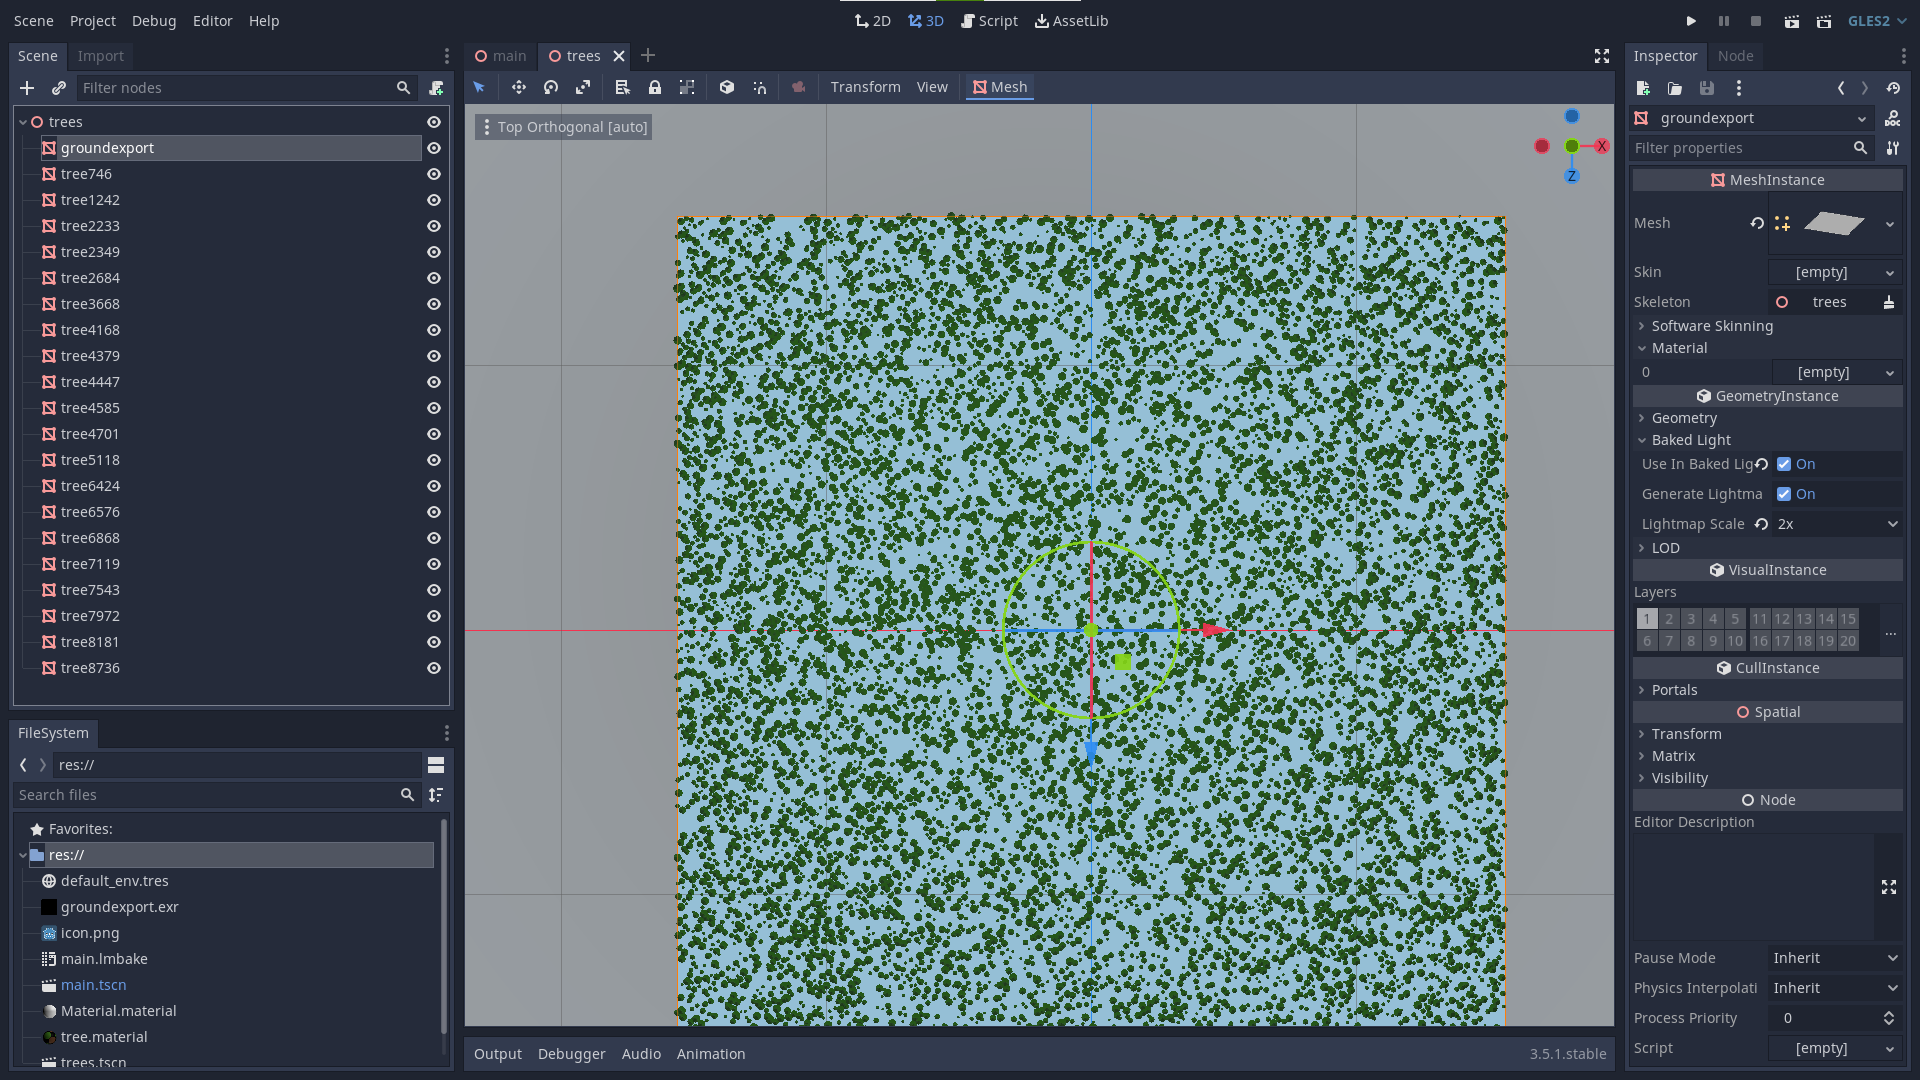Click the Process Priority spinner up arrow

(1890, 1012)
